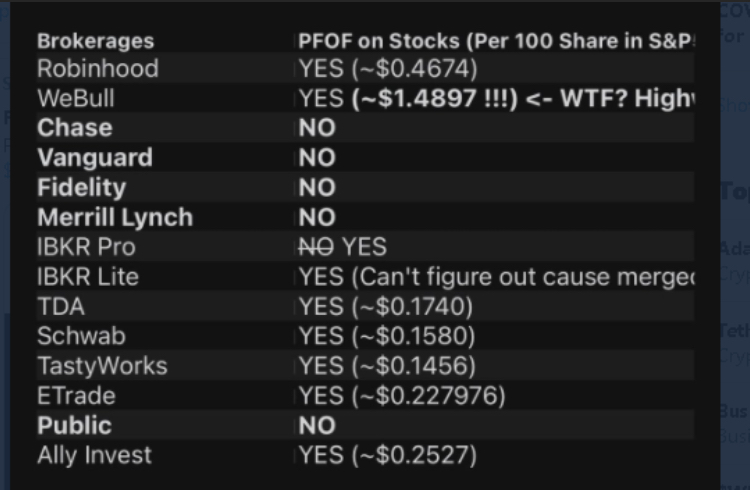This screenshot has width=750, height=490.
Task: Select the Public row label
Action: [75, 425]
